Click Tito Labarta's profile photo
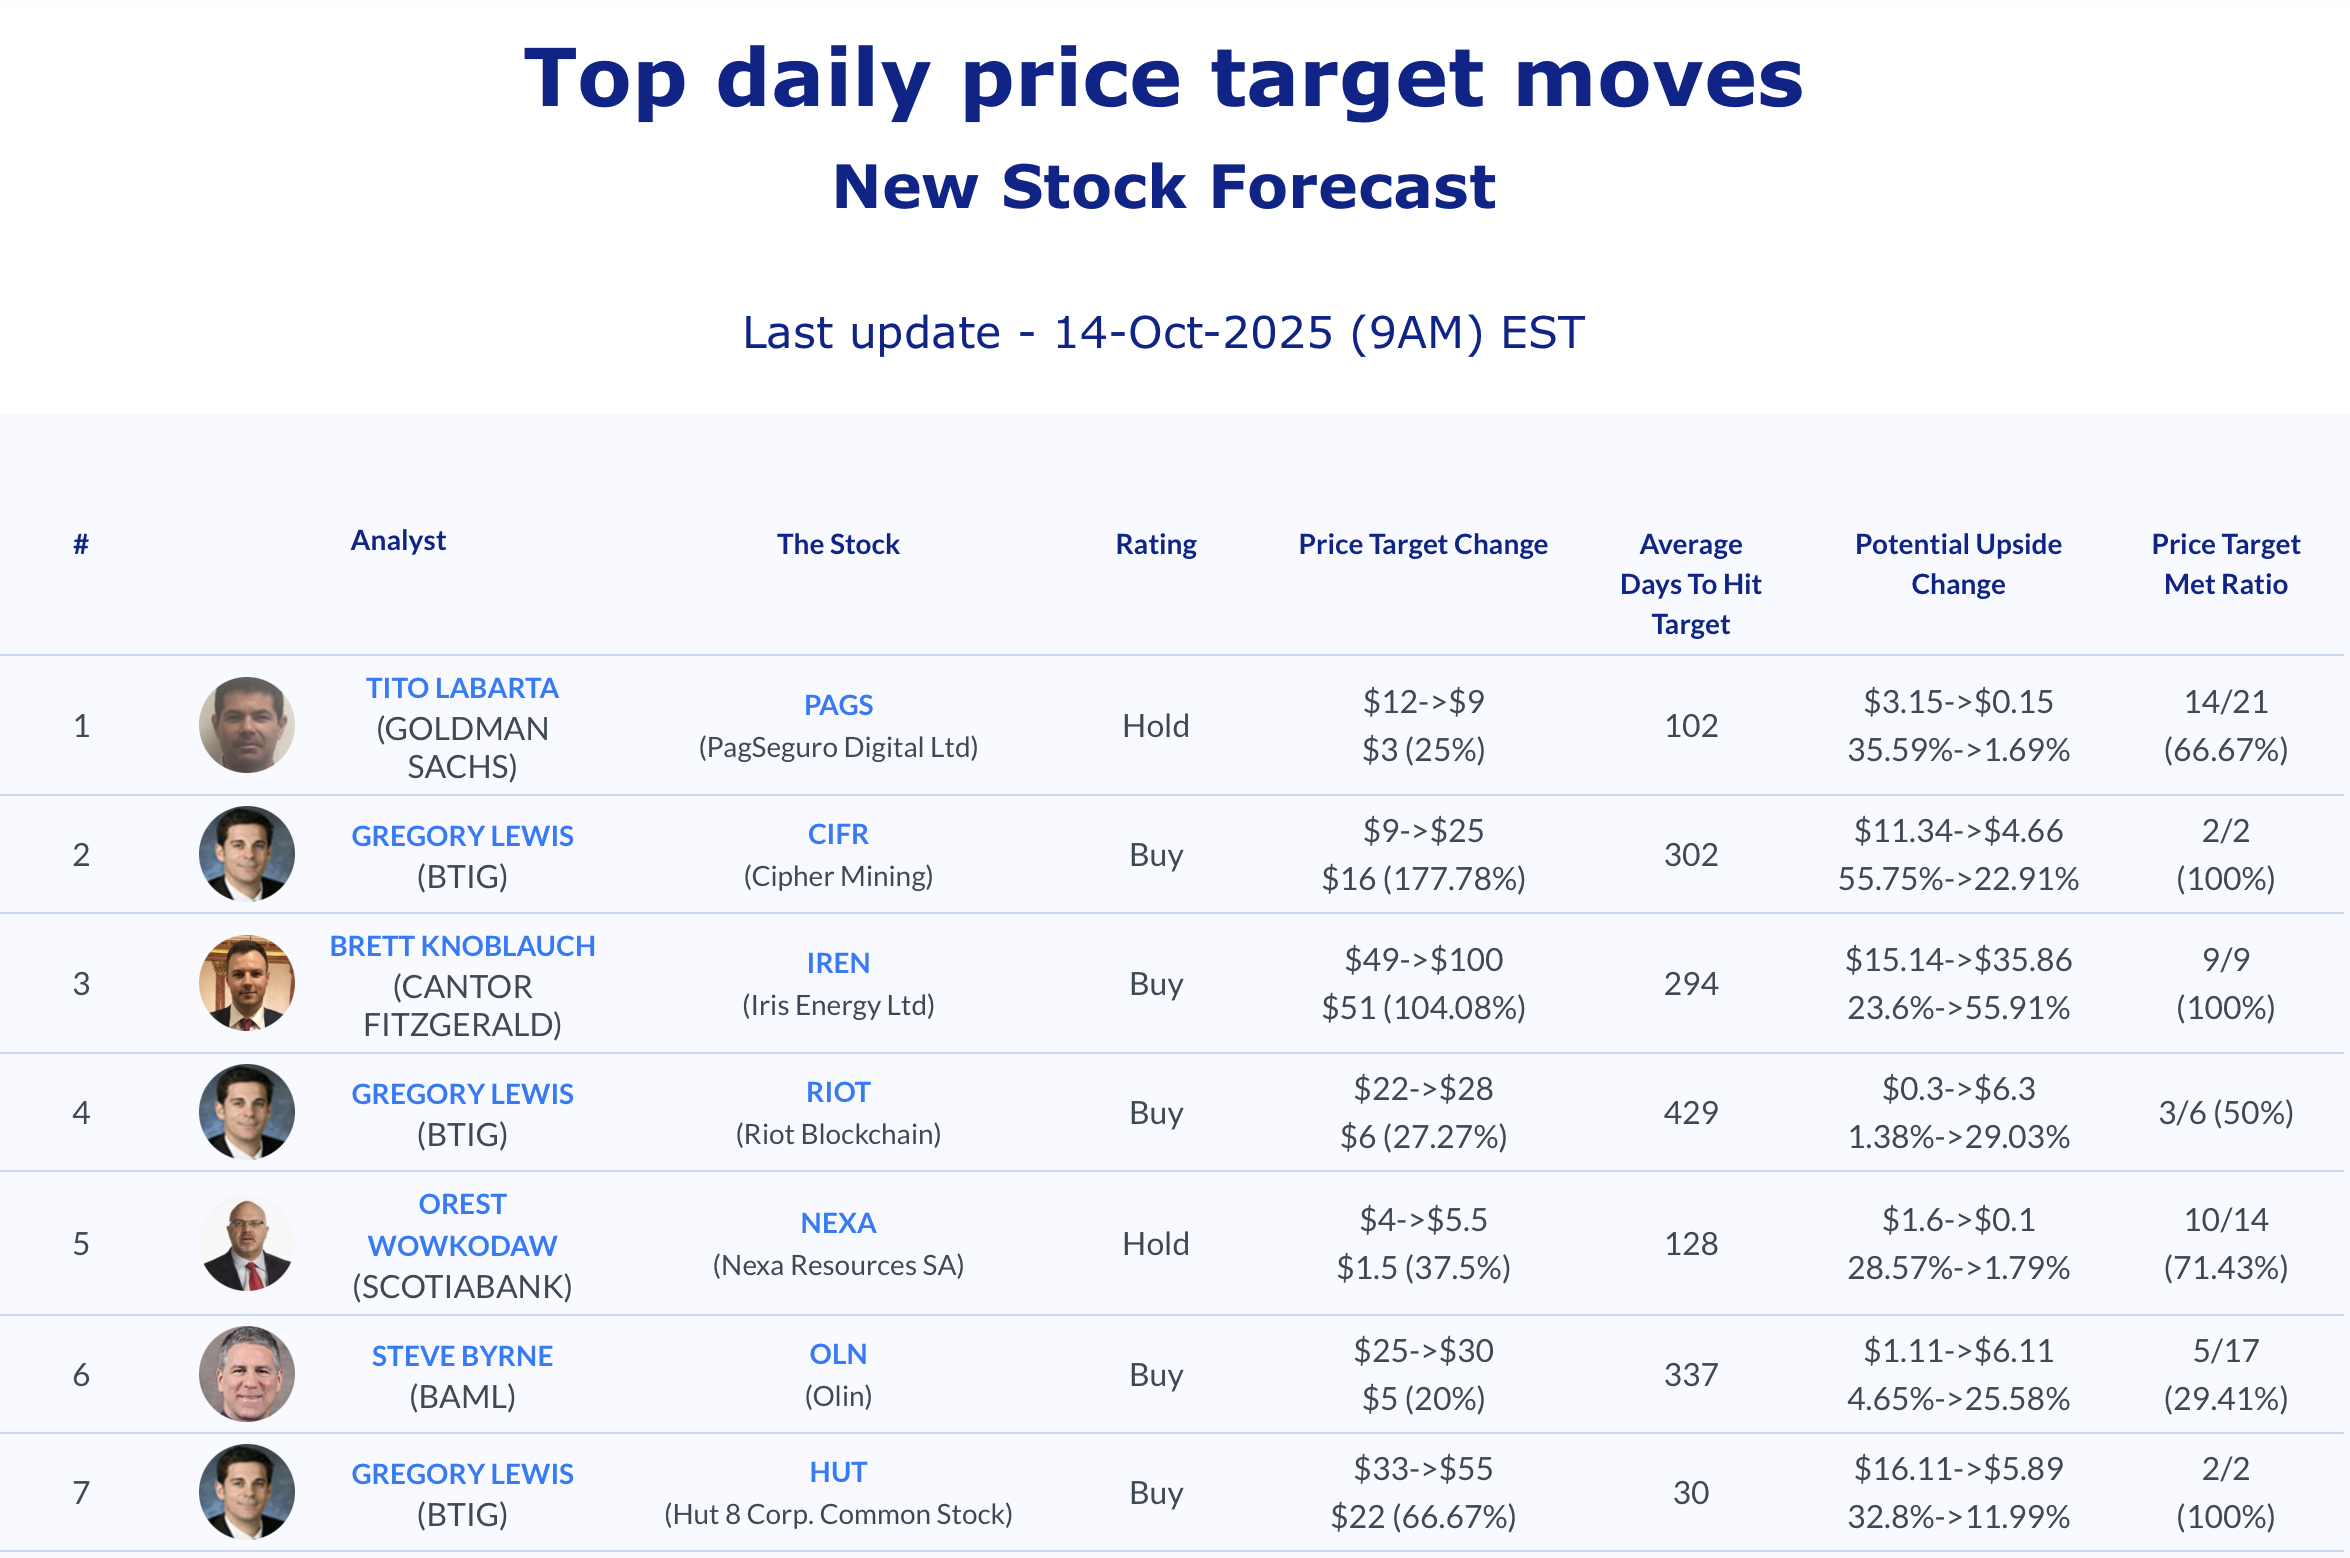2350x1558 pixels. (x=247, y=725)
